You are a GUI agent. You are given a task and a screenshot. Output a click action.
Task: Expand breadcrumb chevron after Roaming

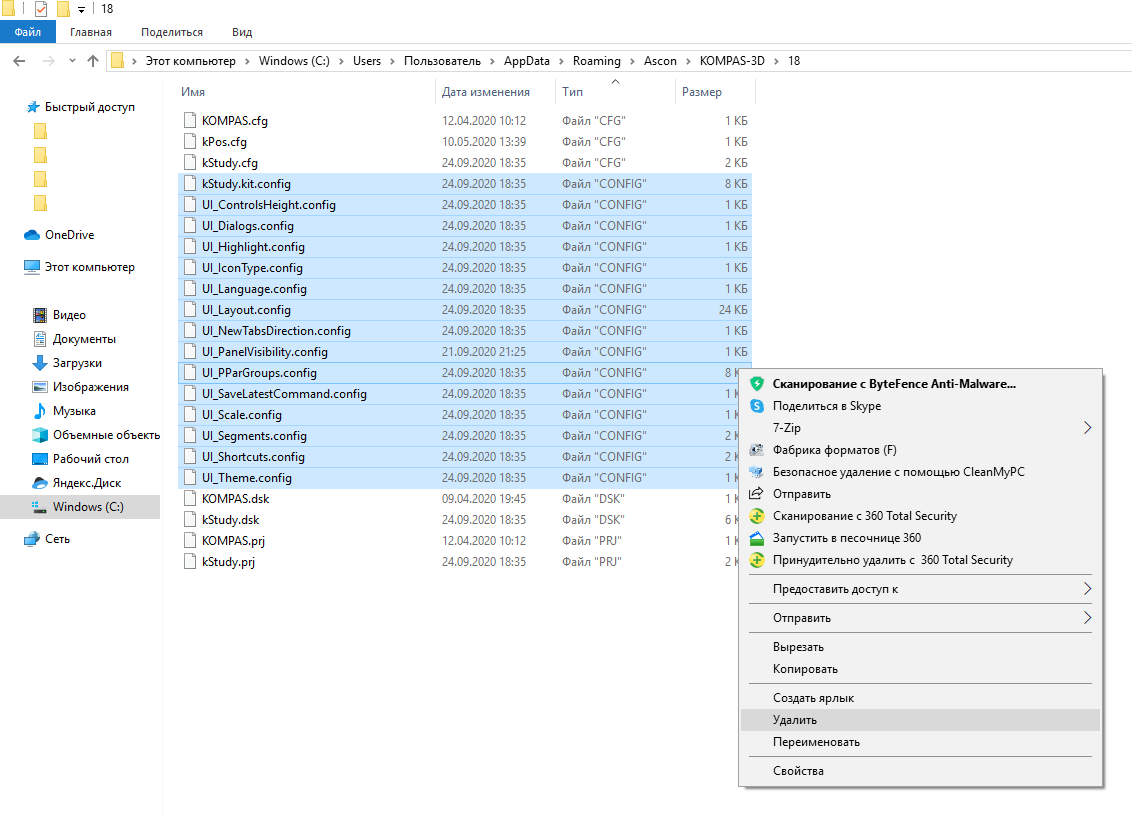pyautogui.click(x=632, y=61)
